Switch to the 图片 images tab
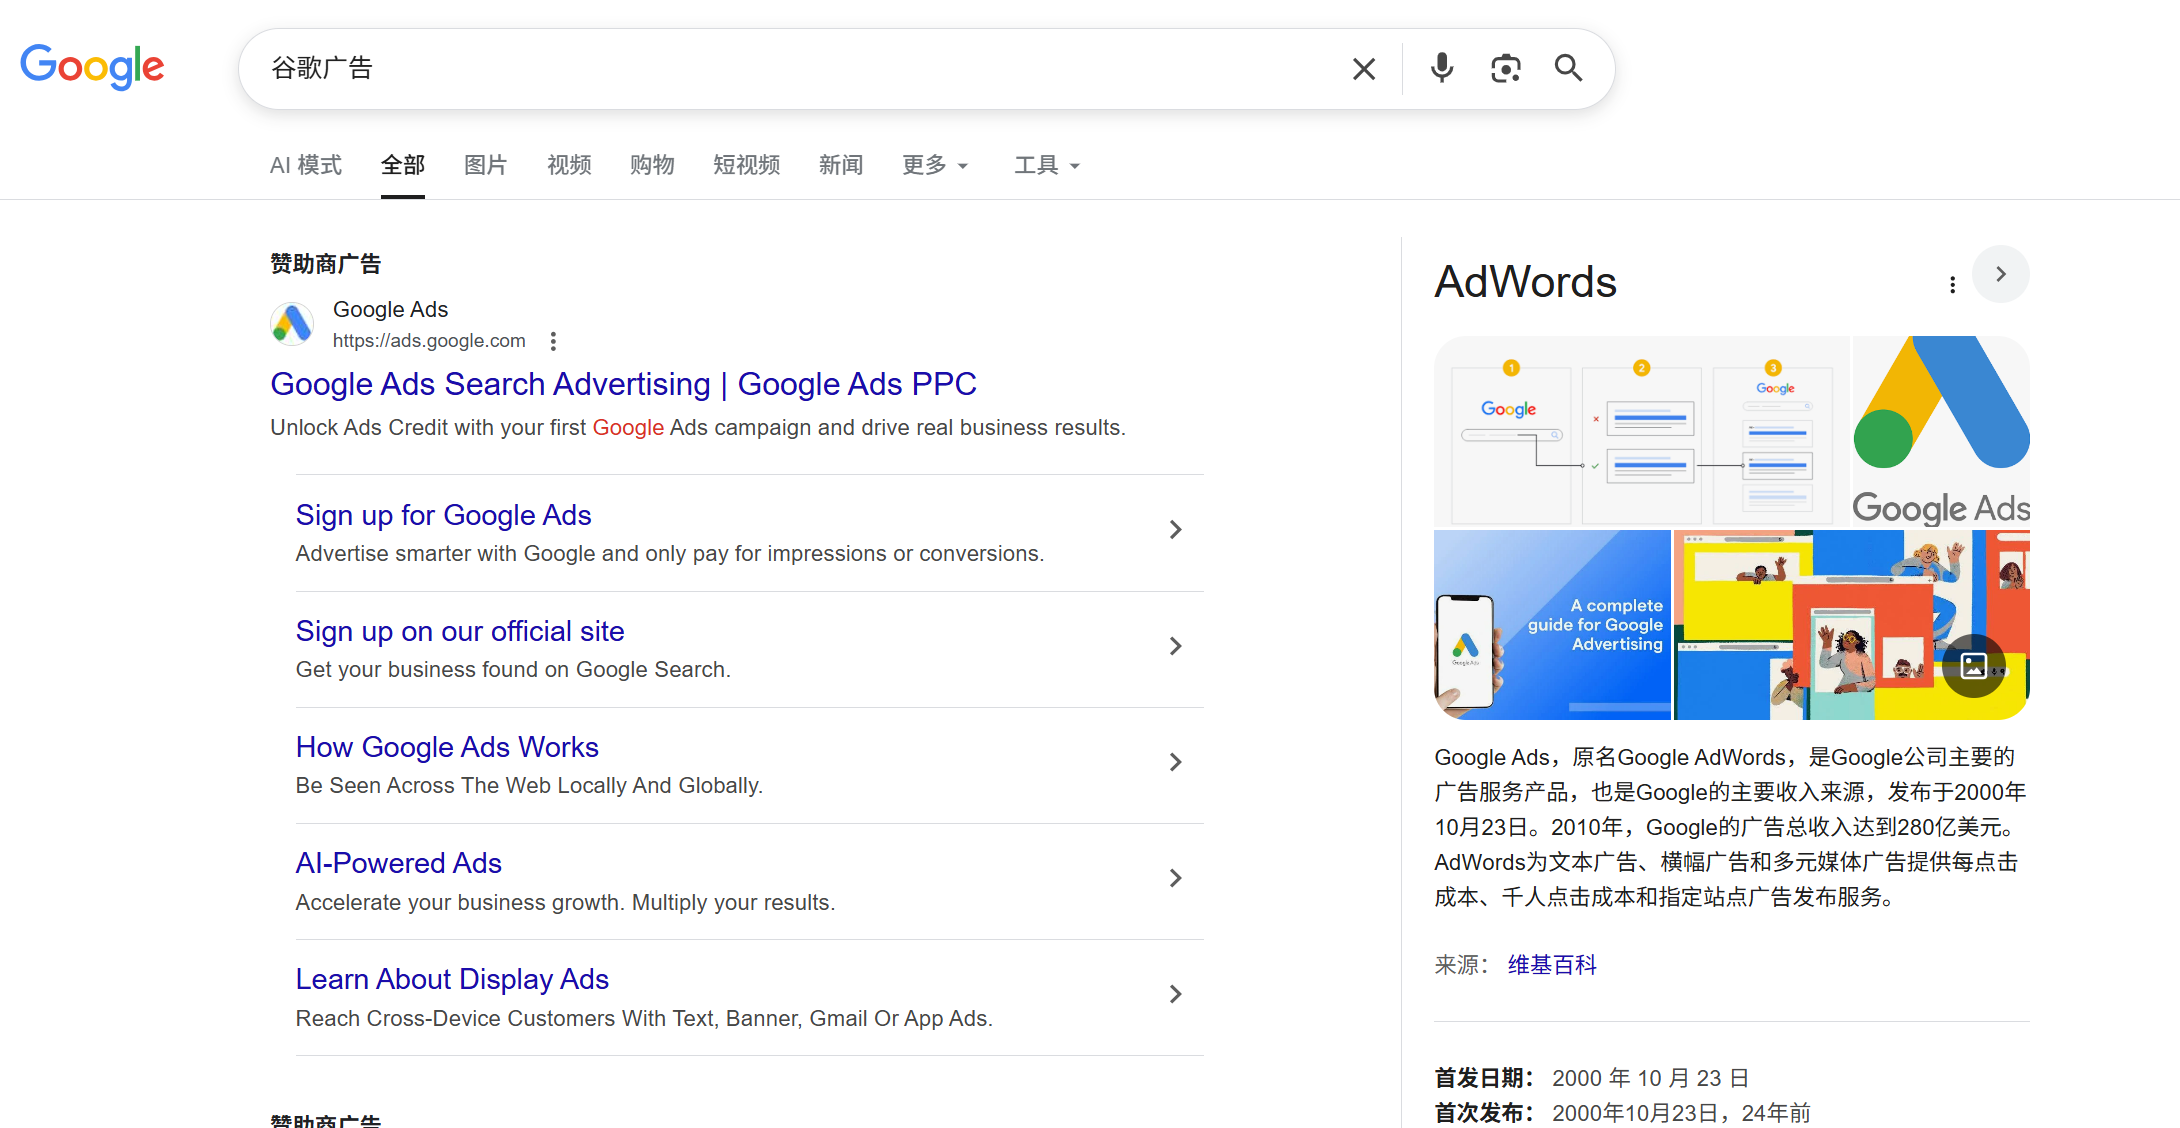The height and width of the screenshot is (1128, 2180). [485, 165]
